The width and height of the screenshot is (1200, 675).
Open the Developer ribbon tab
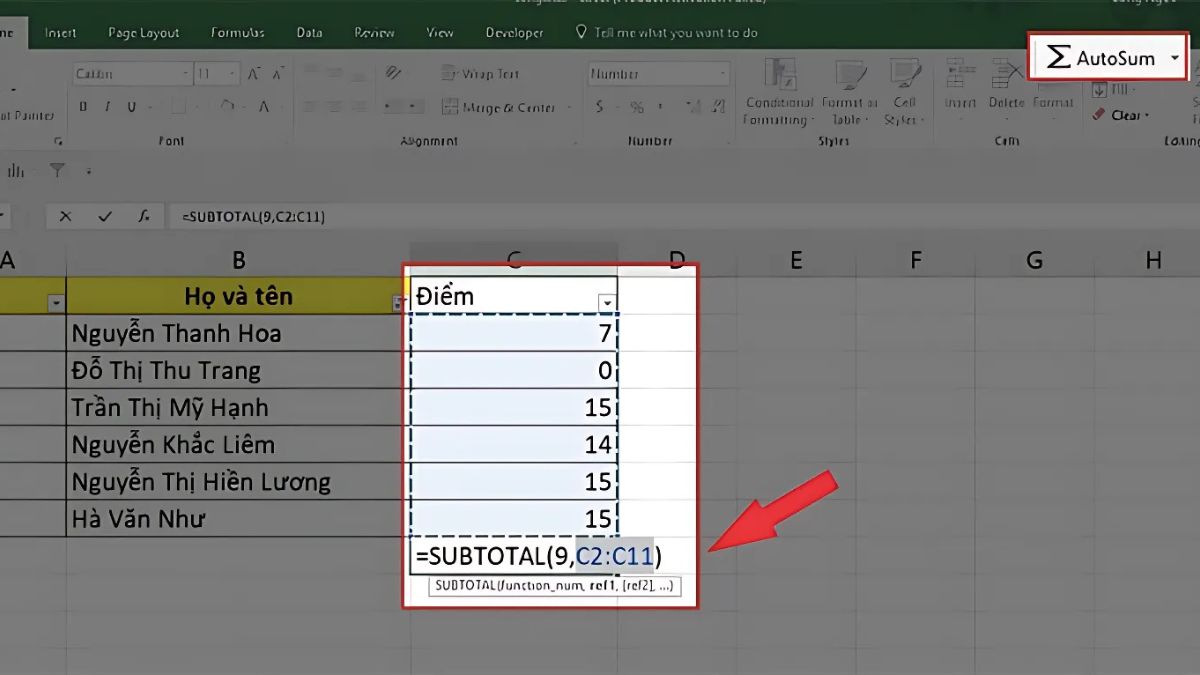click(x=514, y=31)
